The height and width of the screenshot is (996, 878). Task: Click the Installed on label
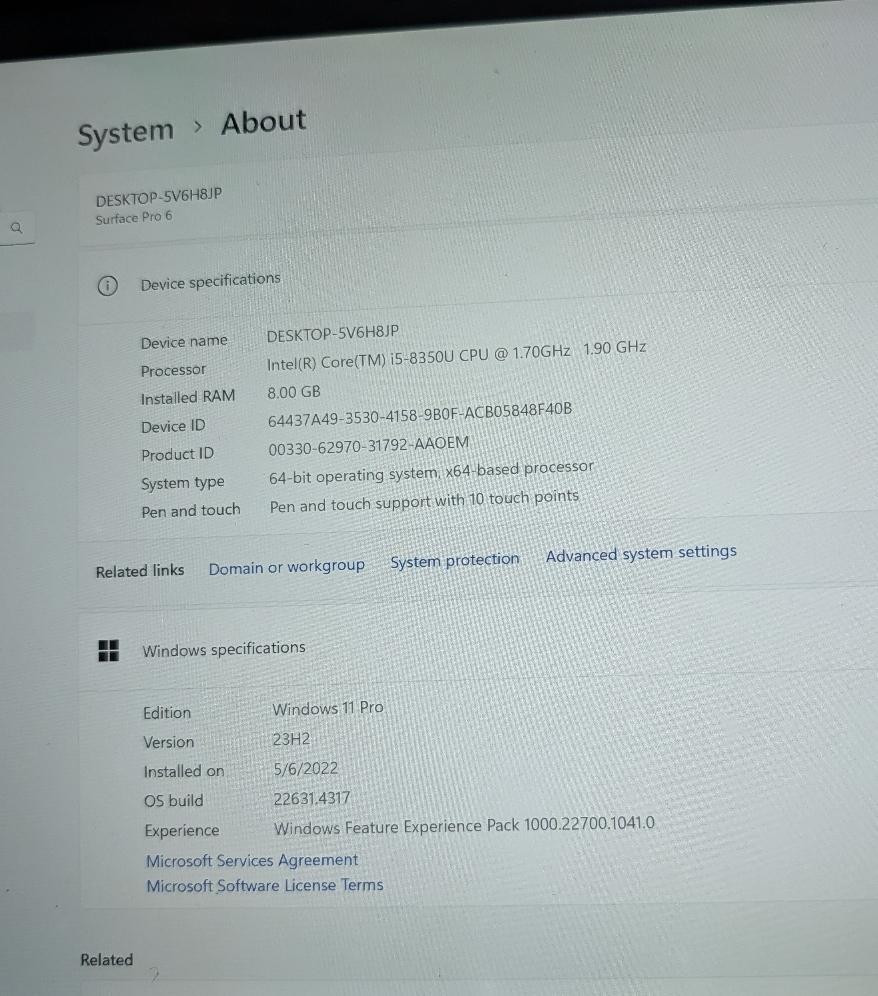pos(184,771)
